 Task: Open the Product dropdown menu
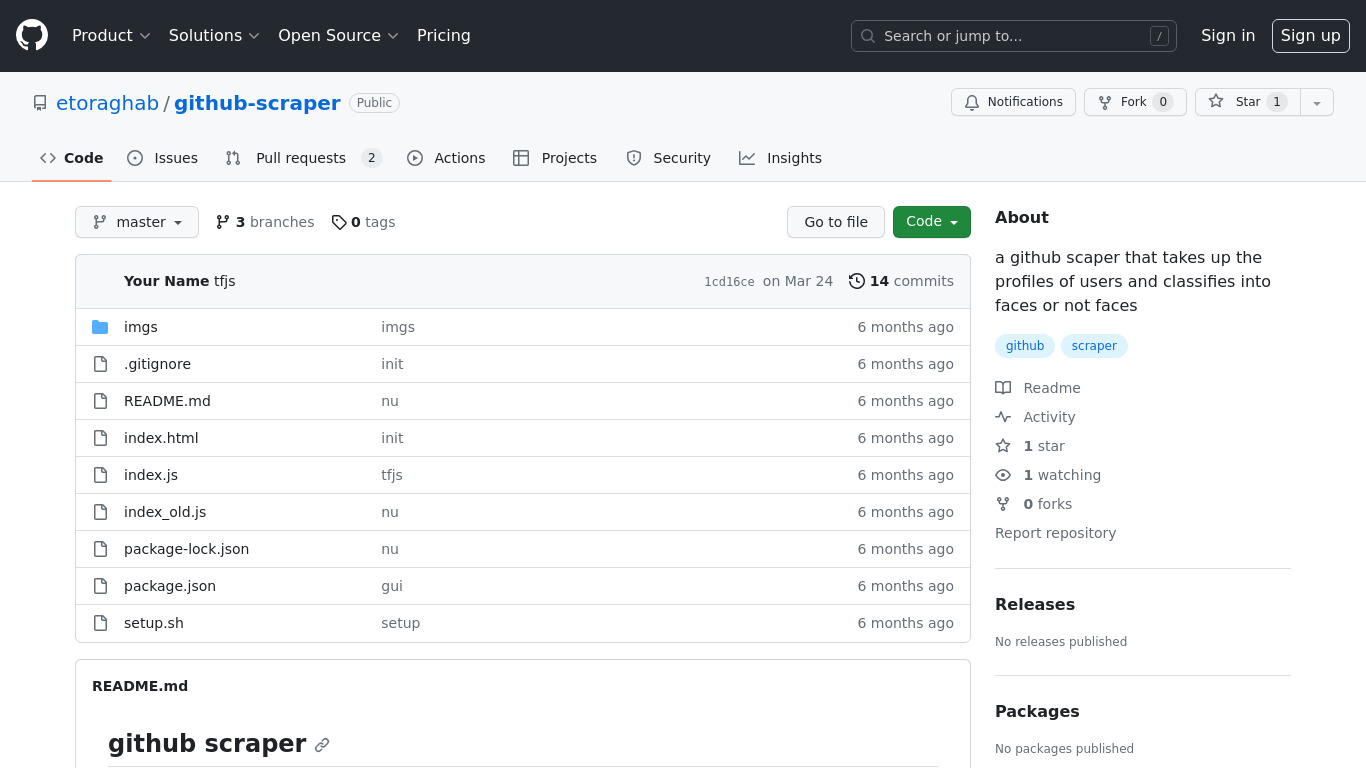tap(111, 35)
